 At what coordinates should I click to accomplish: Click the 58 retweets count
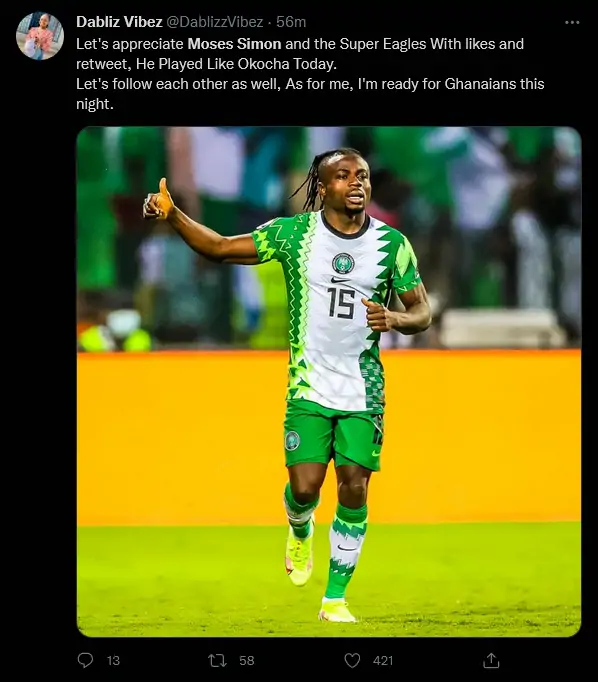[247, 660]
